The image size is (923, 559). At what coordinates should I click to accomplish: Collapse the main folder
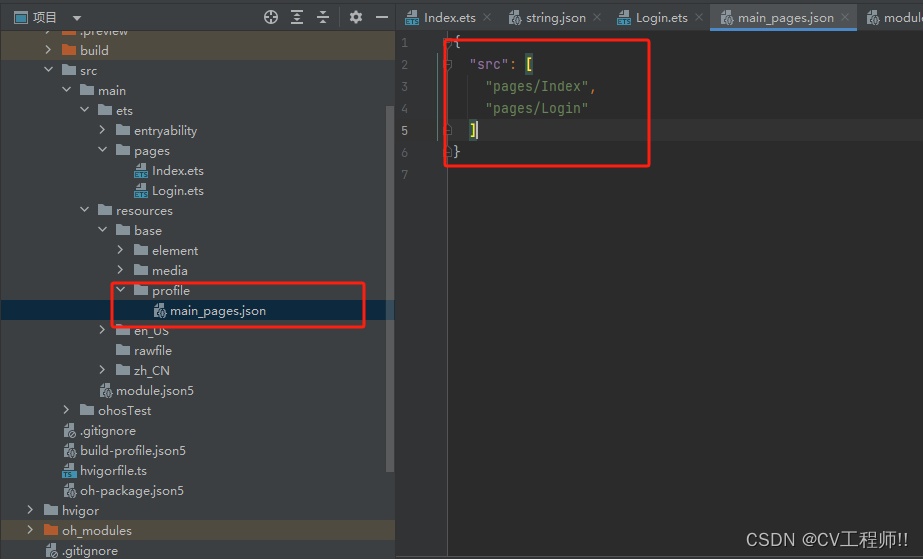click(x=67, y=90)
